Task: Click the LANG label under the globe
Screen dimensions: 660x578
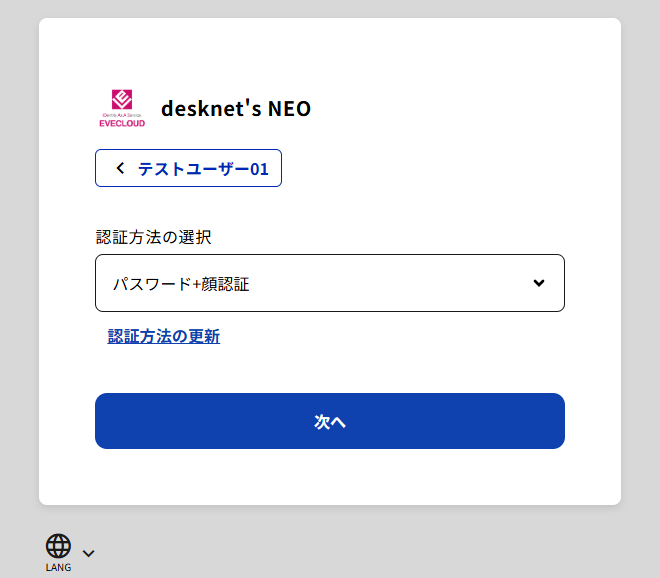Action: tap(59, 568)
